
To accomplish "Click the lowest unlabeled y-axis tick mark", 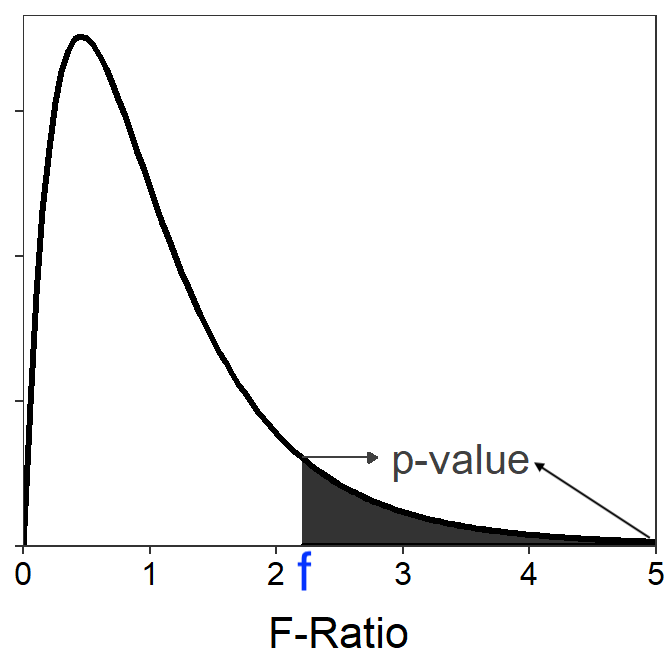I will pyautogui.click(x=19, y=401).
